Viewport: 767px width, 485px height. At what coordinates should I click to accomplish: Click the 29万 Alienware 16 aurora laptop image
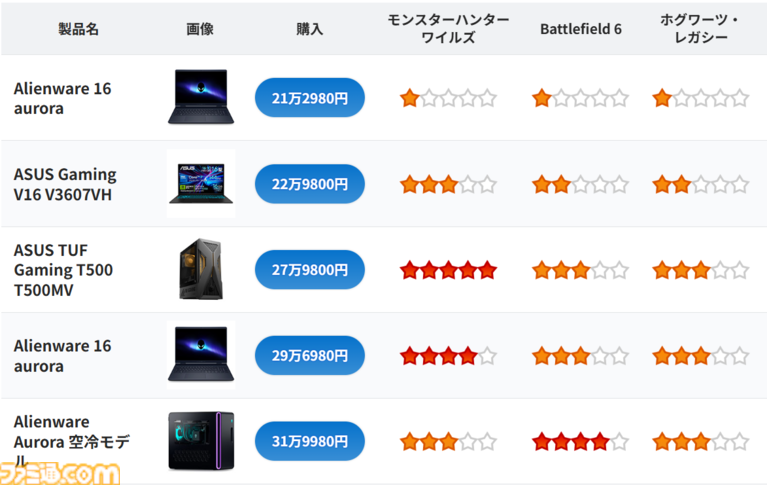(x=200, y=355)
